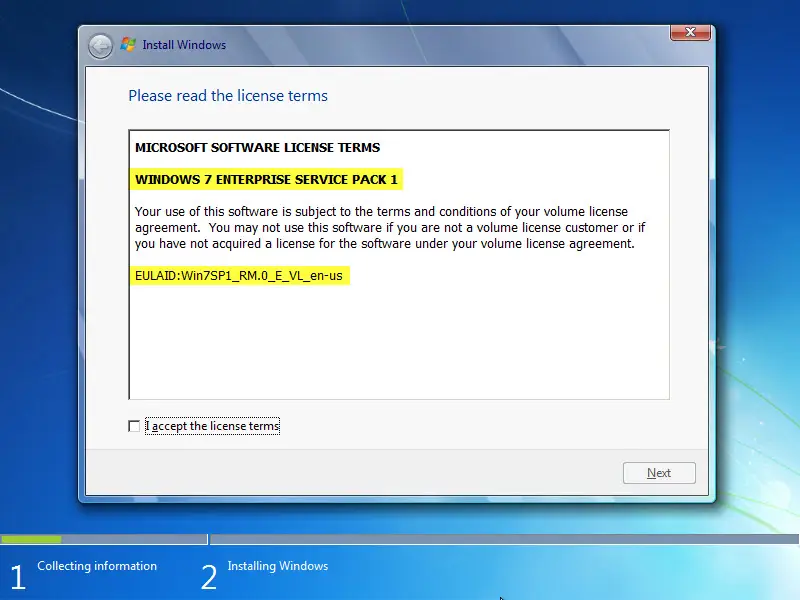
Task: Click 'Please read the license terms' heading
Action: pyautogui.click(x=228, y=96)
